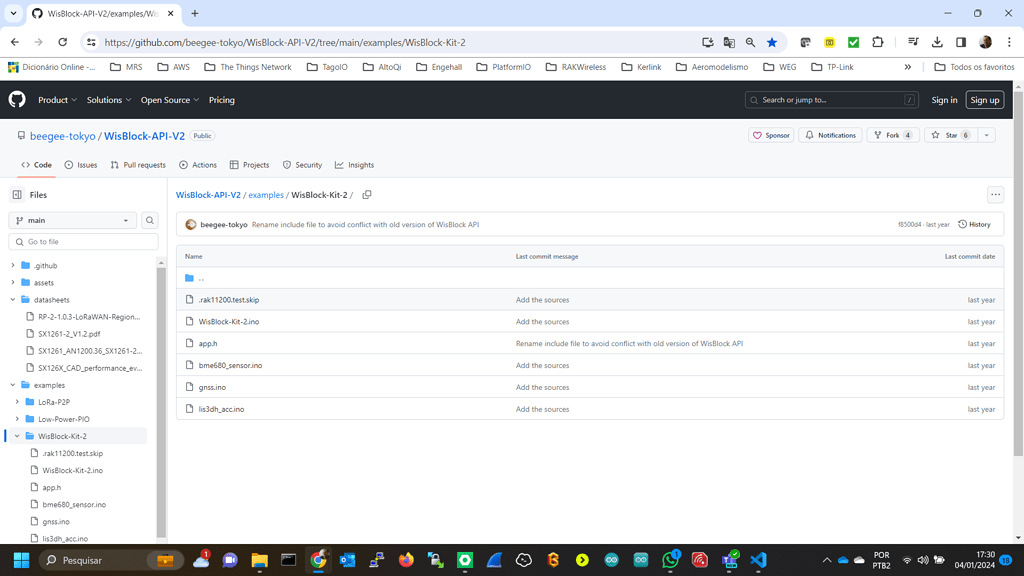Bookmark star icon in address bar
The height and width of the screenshot is (576, 1024).
click(772, 43)
